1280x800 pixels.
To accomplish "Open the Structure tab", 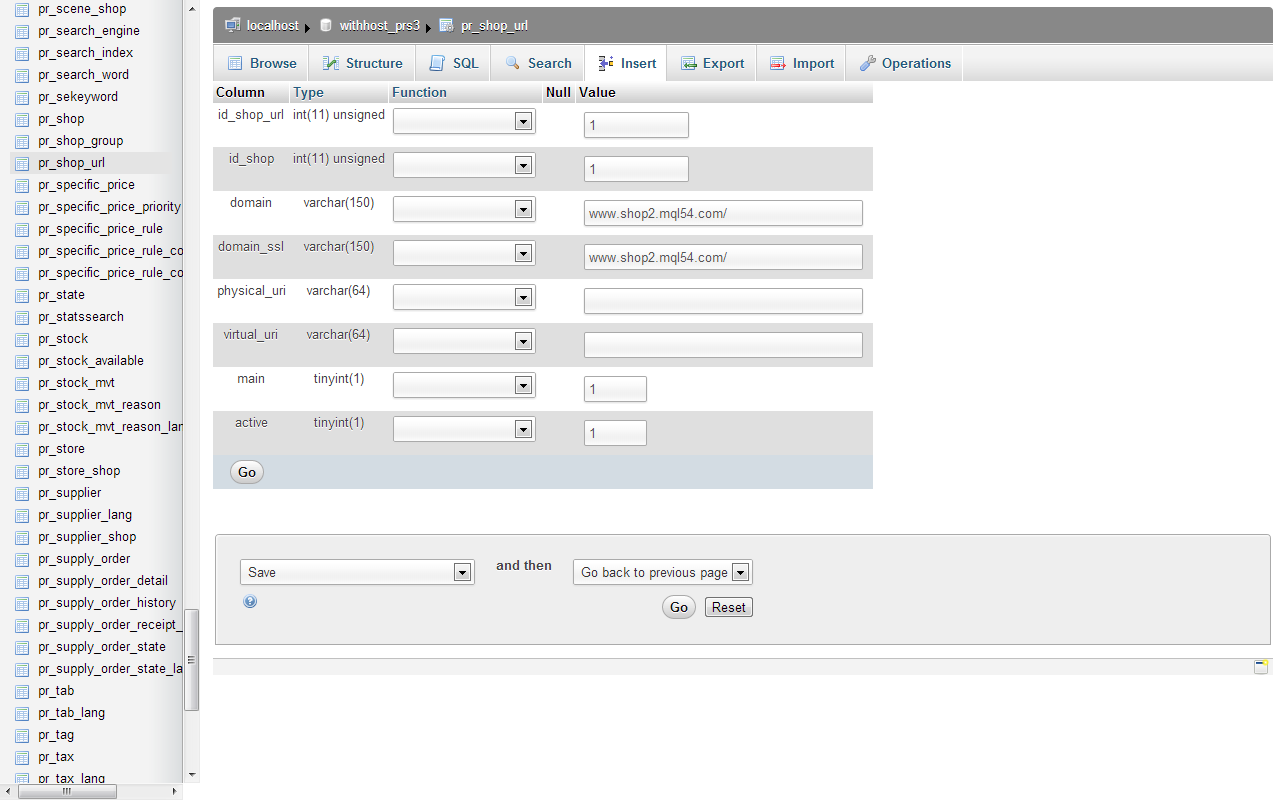I will (362, 63).
